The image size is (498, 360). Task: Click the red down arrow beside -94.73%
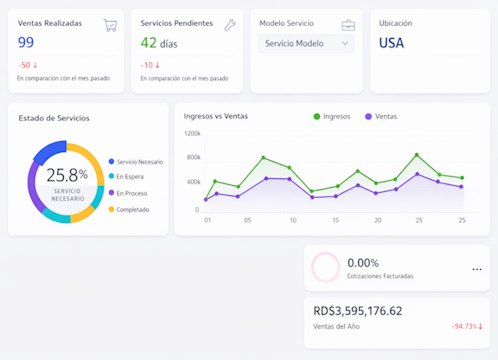tap(480, 326)
